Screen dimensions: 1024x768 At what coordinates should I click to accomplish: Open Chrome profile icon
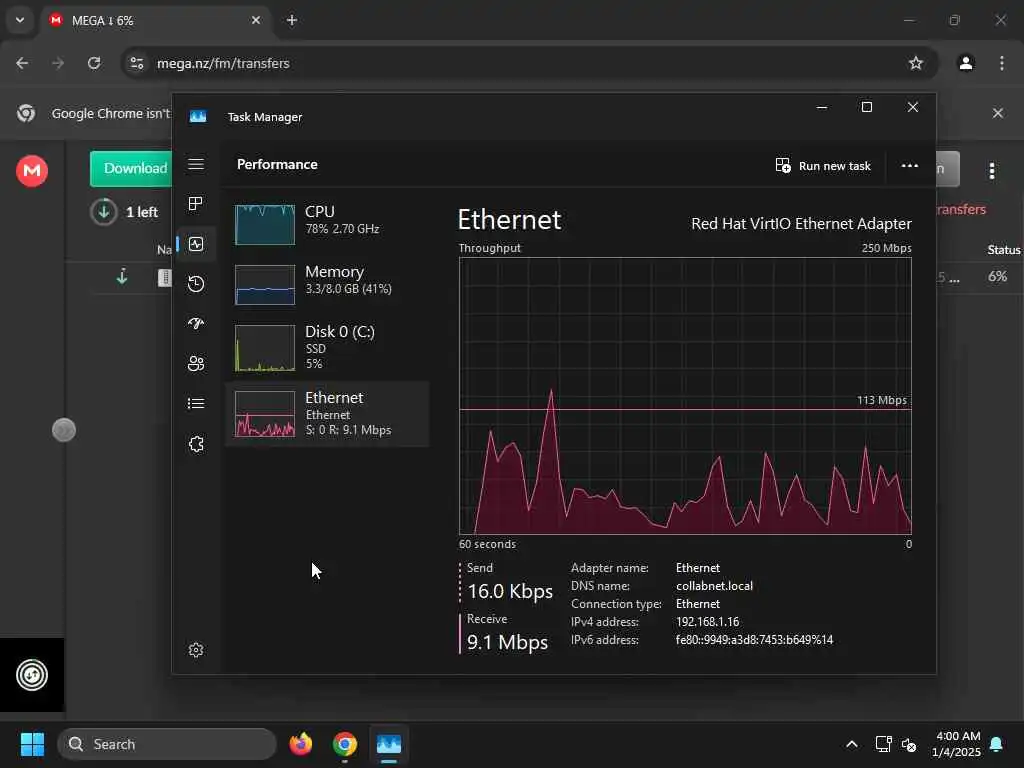tap(966, 63)
